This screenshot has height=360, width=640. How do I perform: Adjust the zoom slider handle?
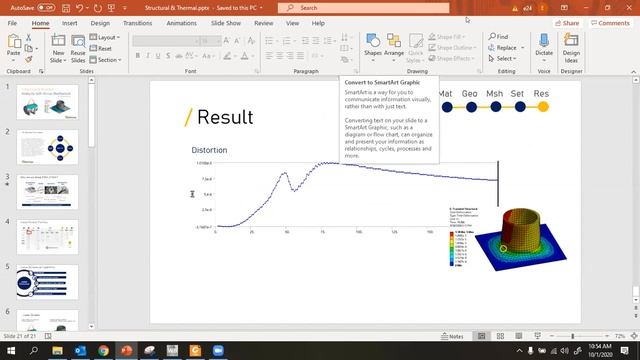click(x=573, y=336)
